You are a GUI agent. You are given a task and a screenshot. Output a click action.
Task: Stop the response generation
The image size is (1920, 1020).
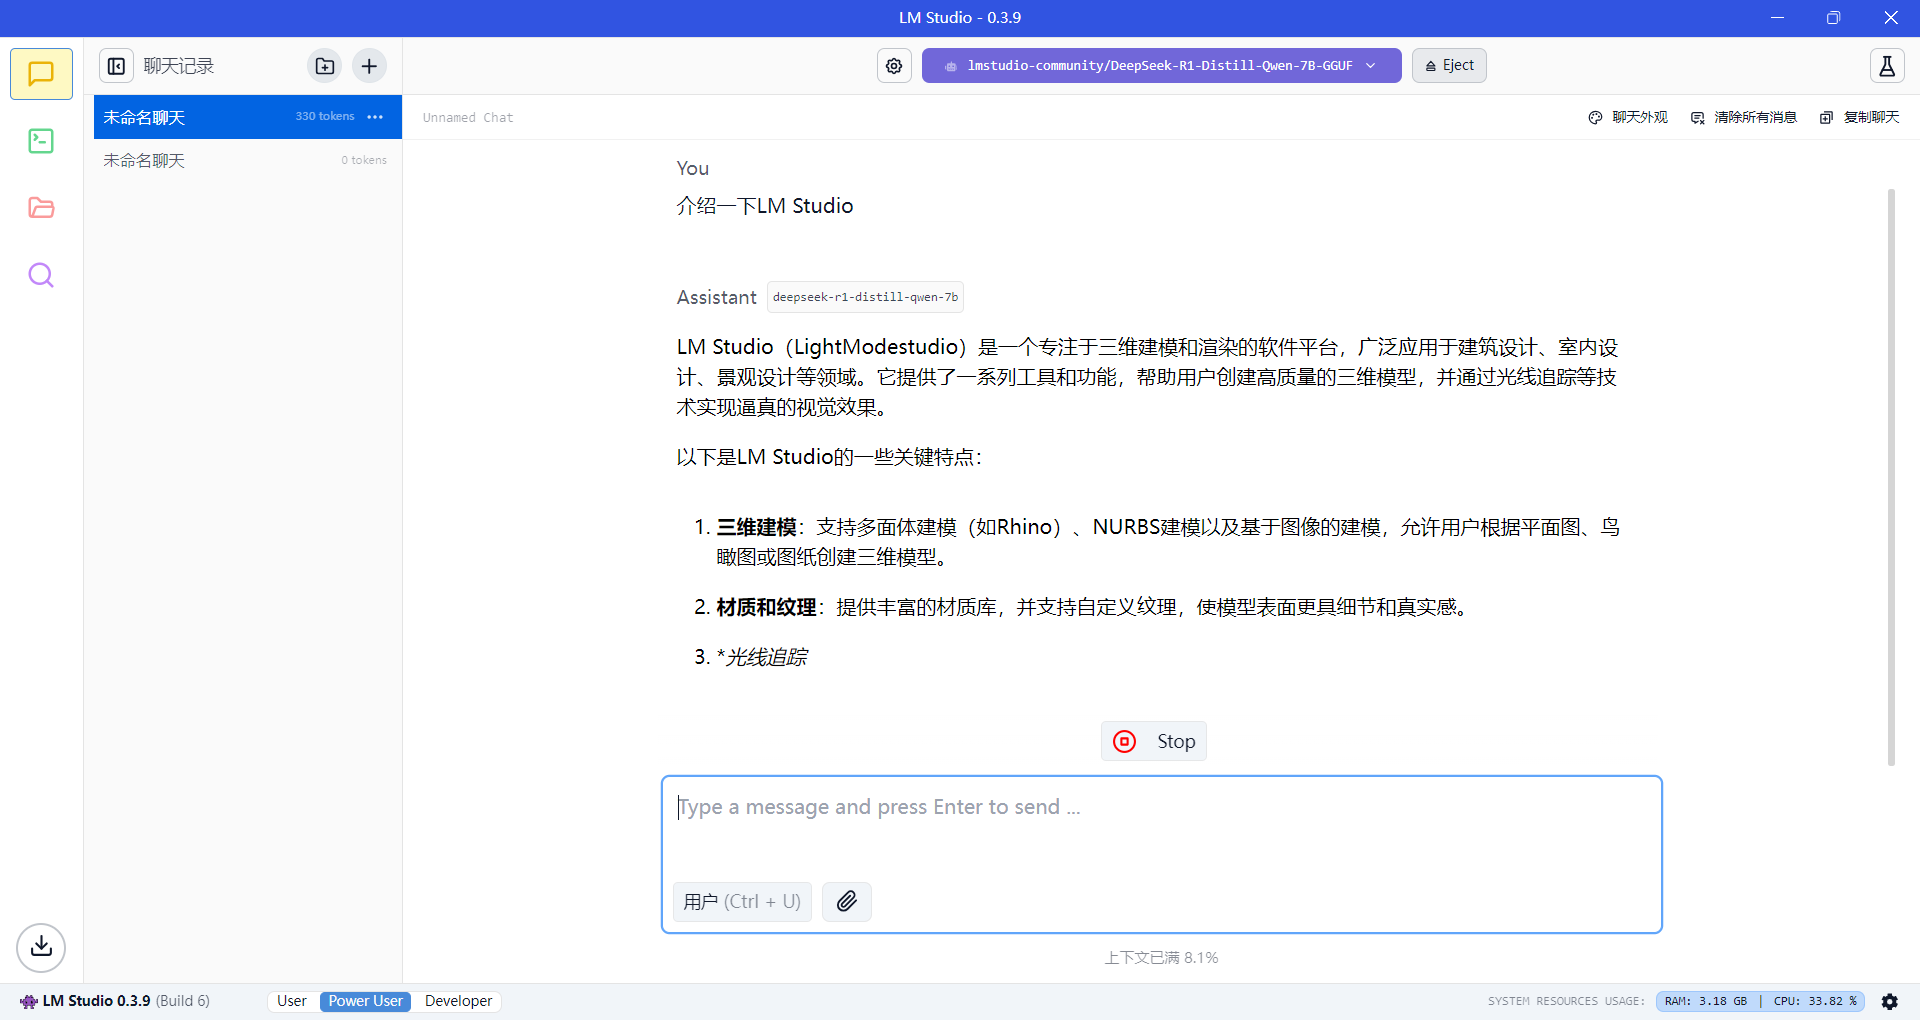point(1154,741)
